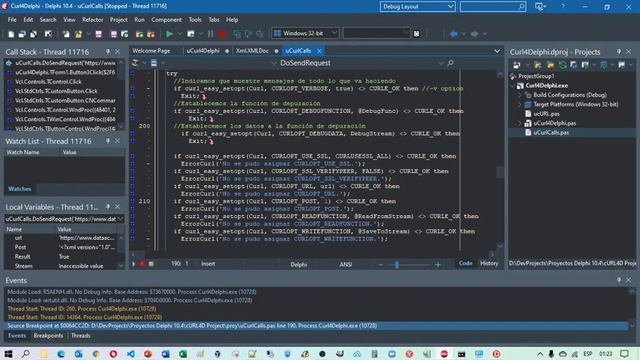Click the Pause debug button in the toolbar

211,34
